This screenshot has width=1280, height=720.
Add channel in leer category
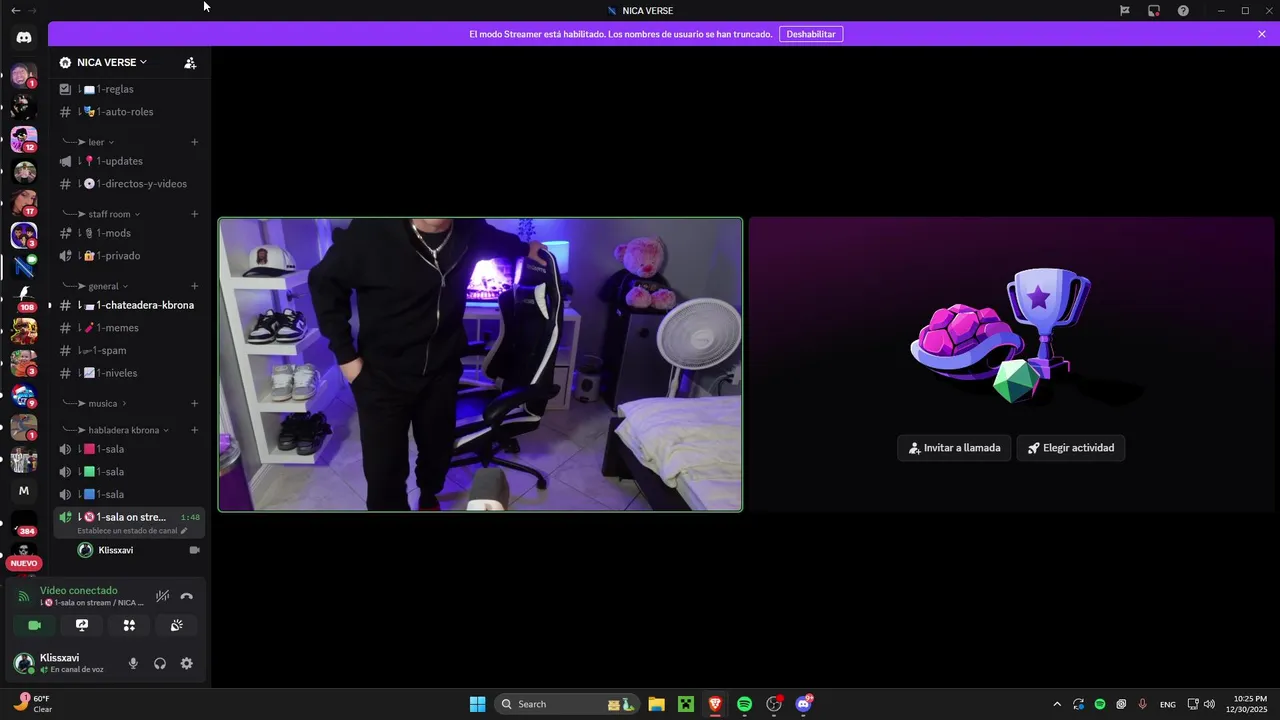tap(195, 142)
